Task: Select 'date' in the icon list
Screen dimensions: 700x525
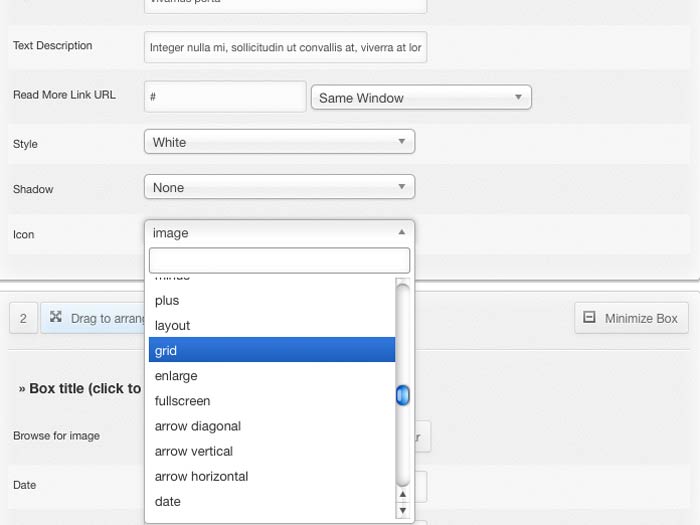Action: pos(270,501)
